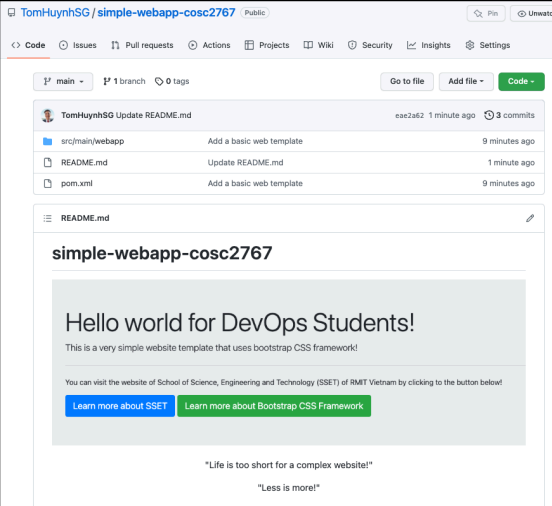View the 0 tags link
This screenshot has height=506, width=552.
[x=172, y=81]
